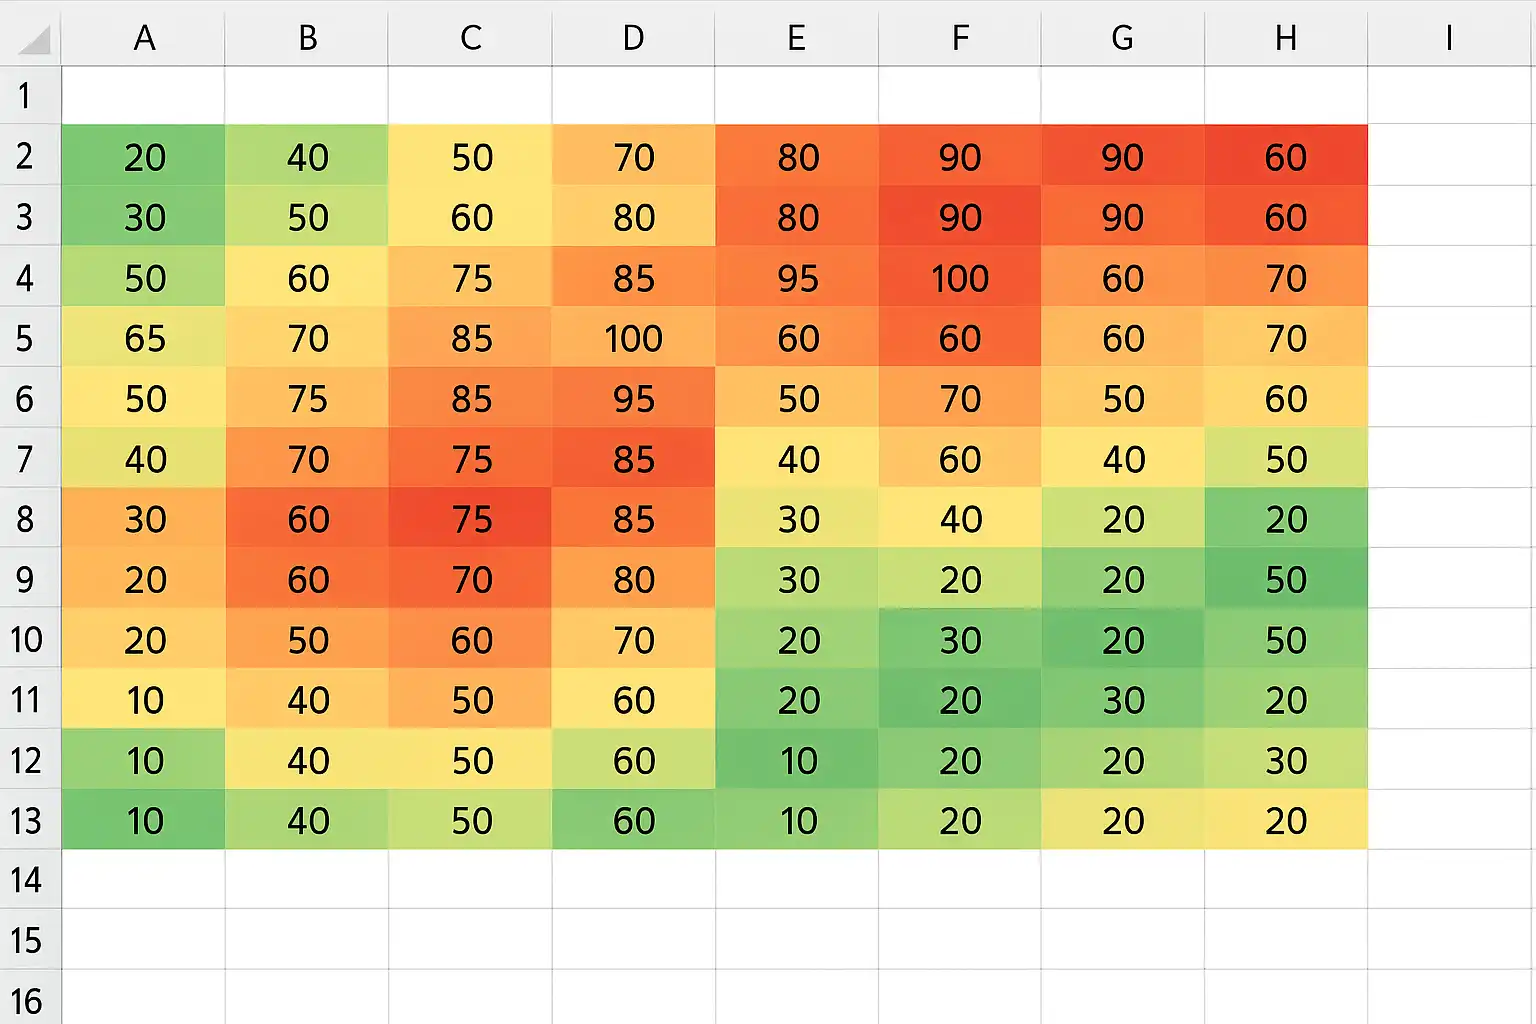Select column H header

[1286, 38]
